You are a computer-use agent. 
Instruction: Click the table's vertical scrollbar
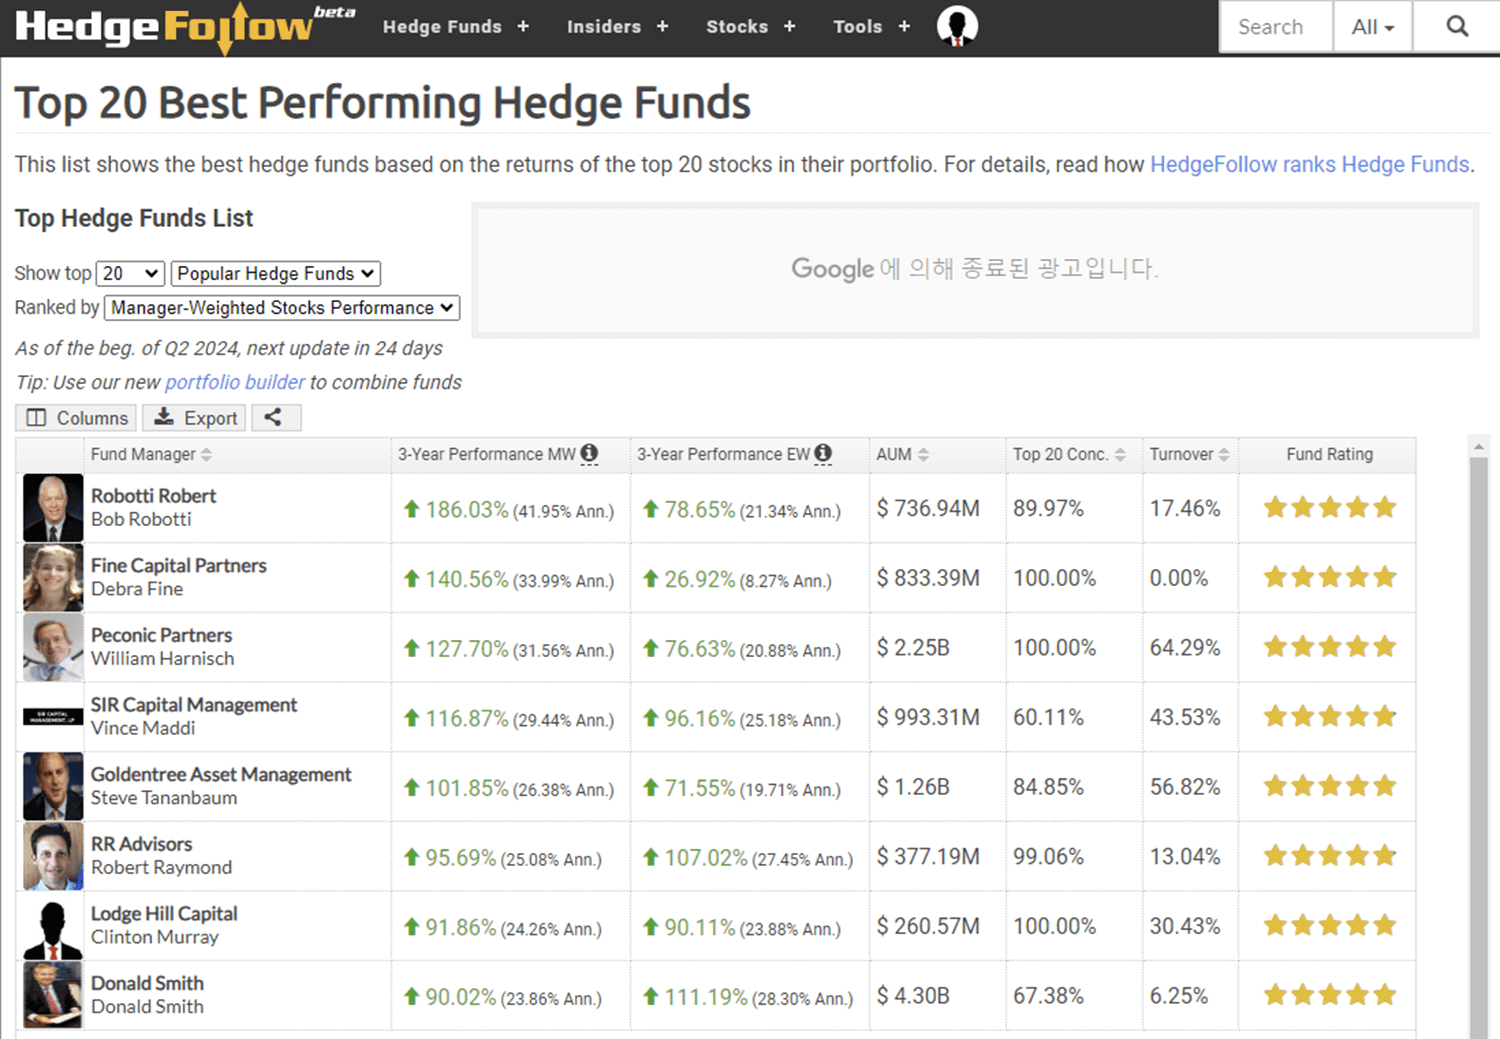point(1479,747)
